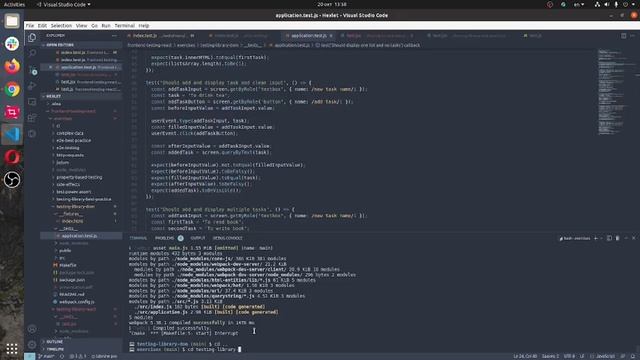Launch Google Chrome from the dock
This screenshot has height=360, width=640.
[x=12, y=89]
